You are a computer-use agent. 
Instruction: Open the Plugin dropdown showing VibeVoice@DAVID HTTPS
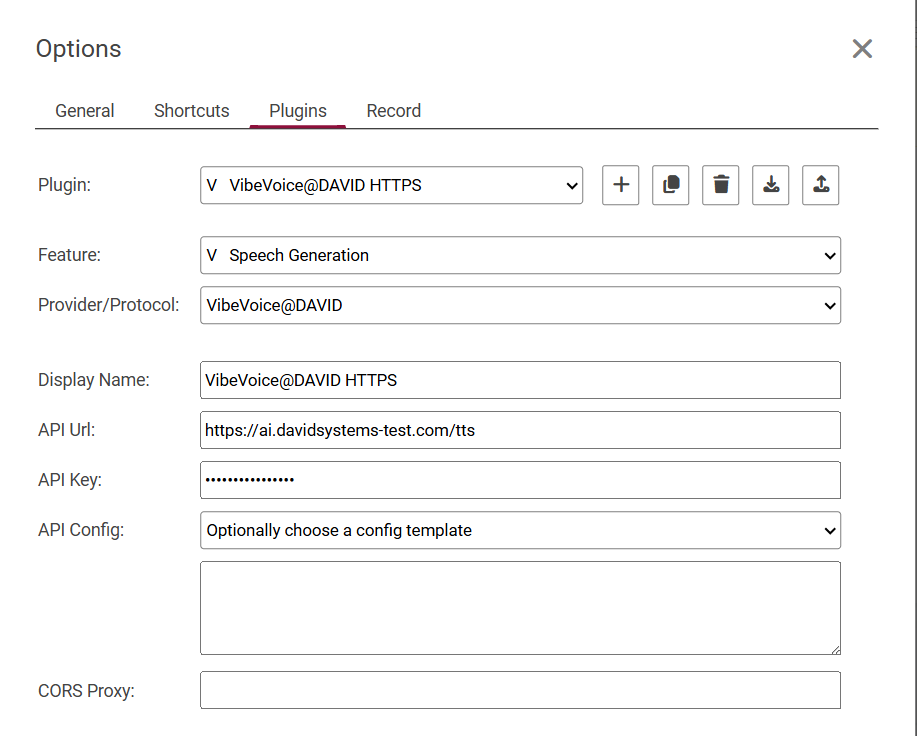tap(391, 185)
